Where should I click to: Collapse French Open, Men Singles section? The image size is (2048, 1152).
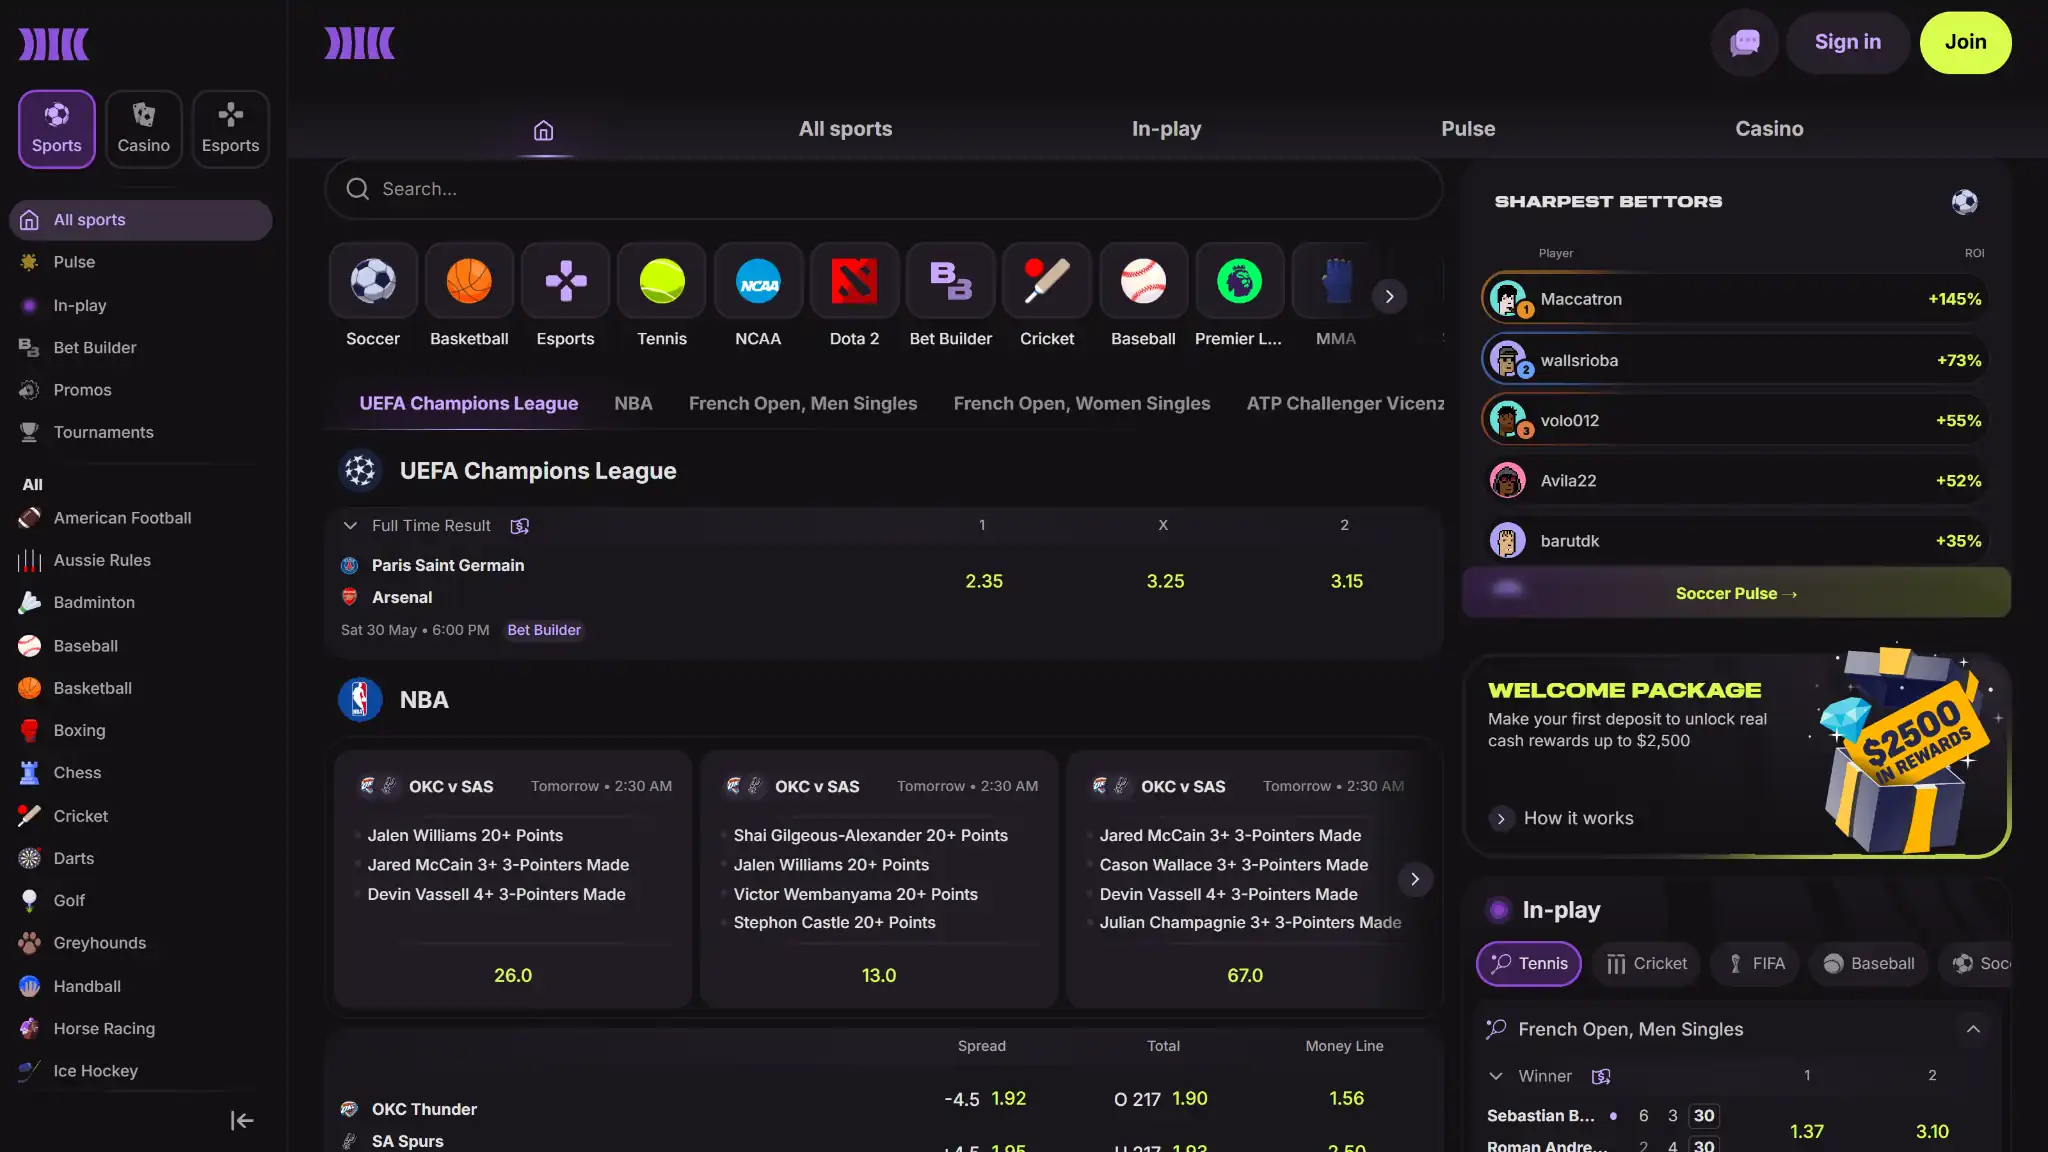pyautogui.click(x=1973, y=1030)
